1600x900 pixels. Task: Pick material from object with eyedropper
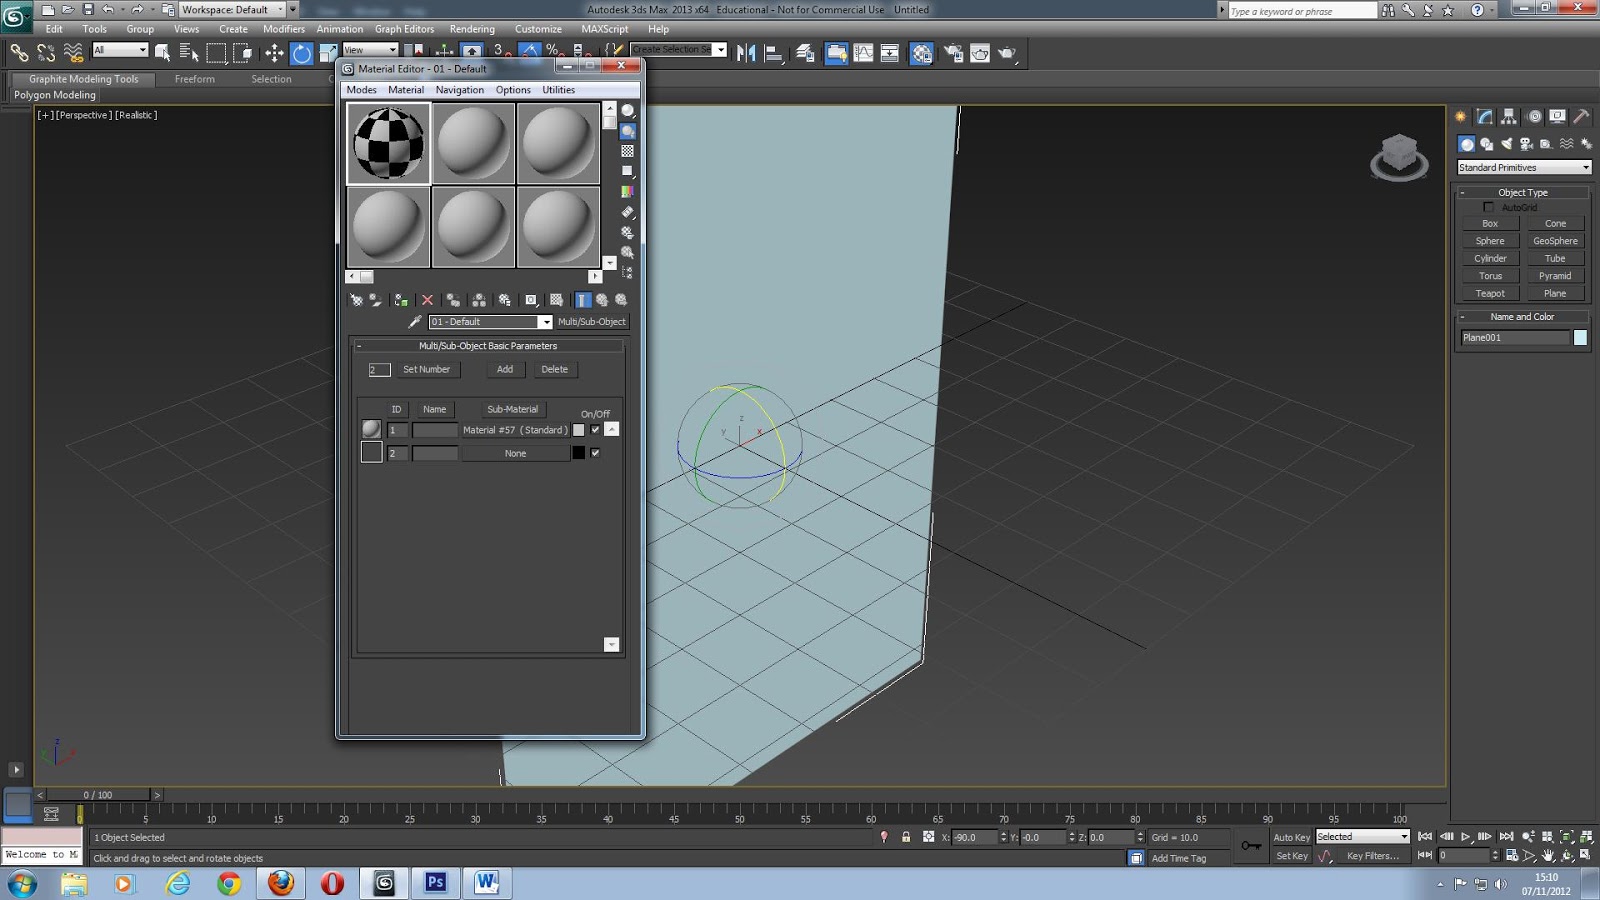click(416, 321)
